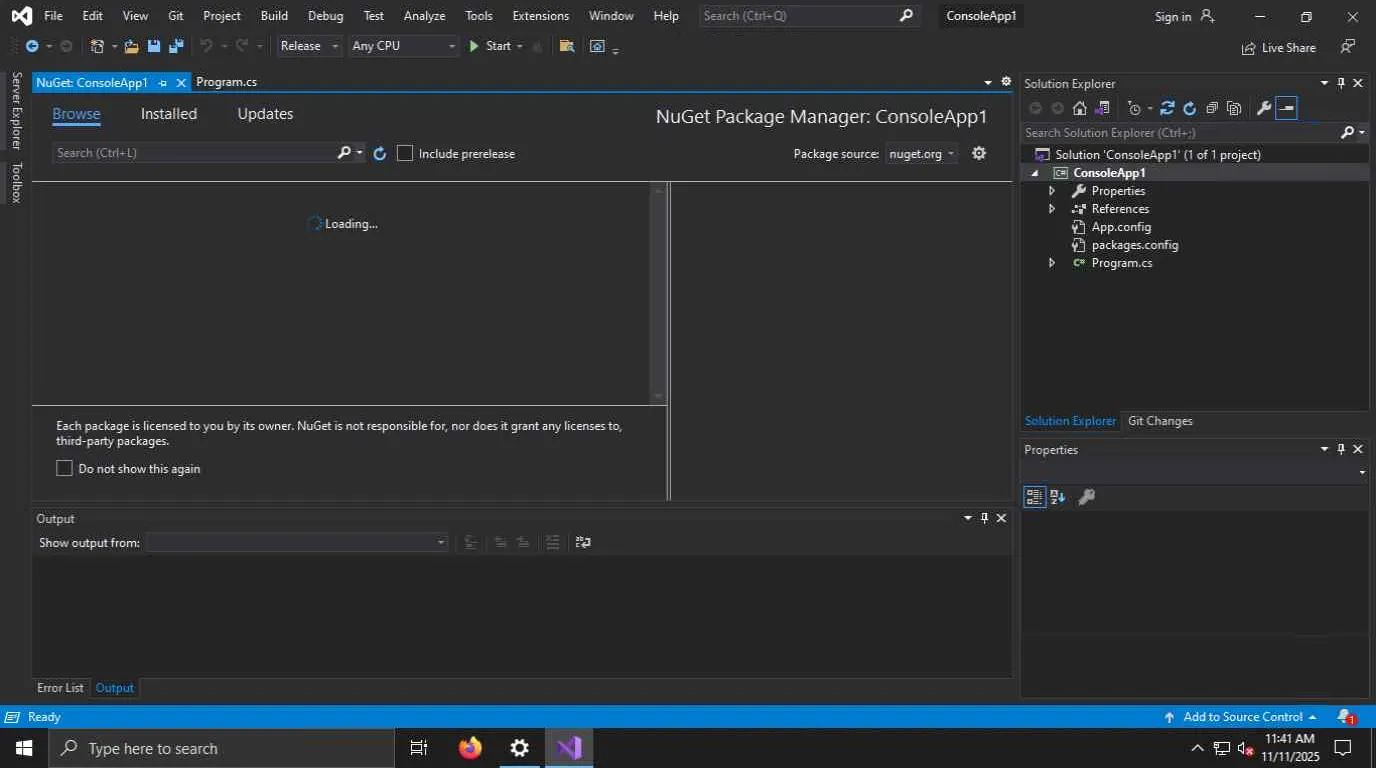The image size is (1376, 768).
Task: Open the Server Explorer side tab
Action: pyautogui.click(x=16, y=111)
